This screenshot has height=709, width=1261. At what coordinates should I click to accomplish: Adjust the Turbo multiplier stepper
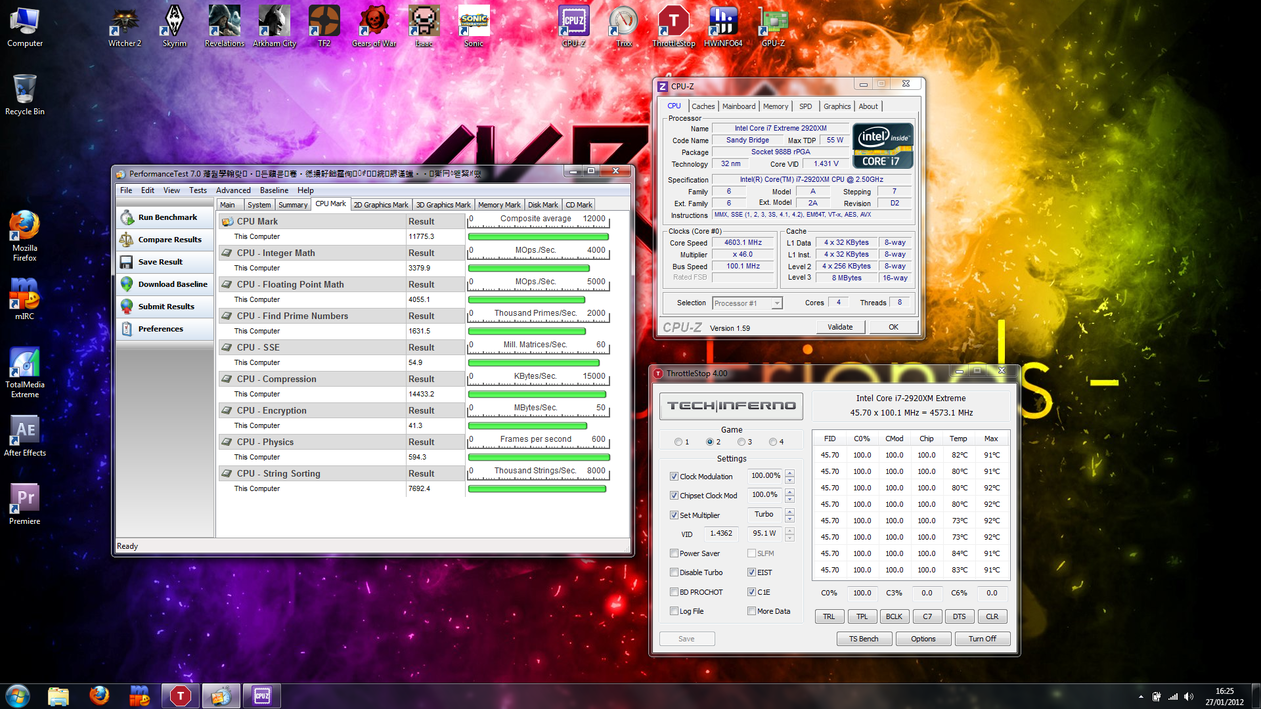[x=789, y=515]
